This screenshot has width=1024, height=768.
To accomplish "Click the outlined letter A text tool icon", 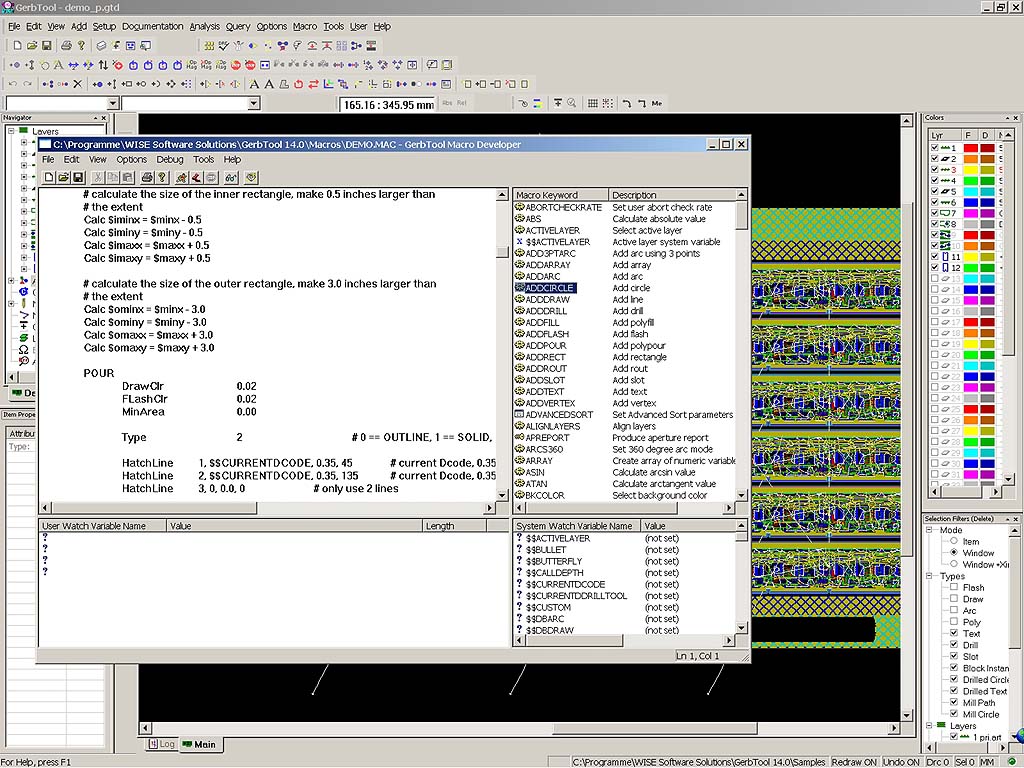I will [58, 65].
